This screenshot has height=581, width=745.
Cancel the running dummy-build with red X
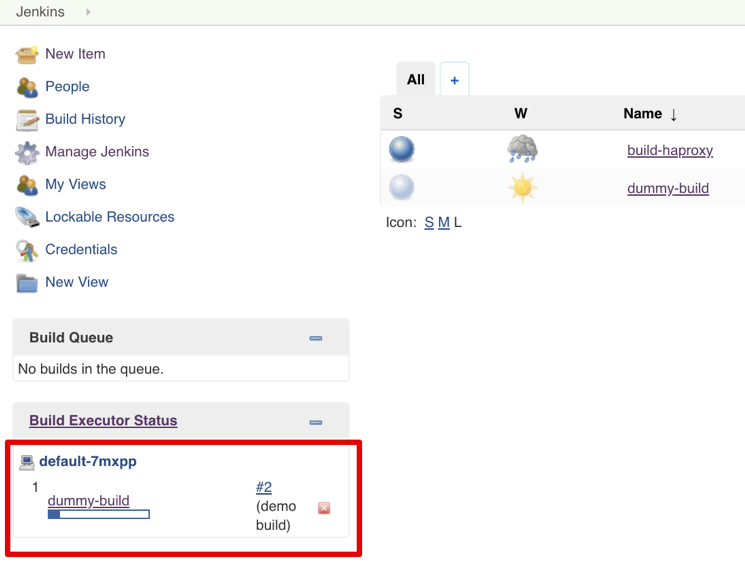pos(324,508)
